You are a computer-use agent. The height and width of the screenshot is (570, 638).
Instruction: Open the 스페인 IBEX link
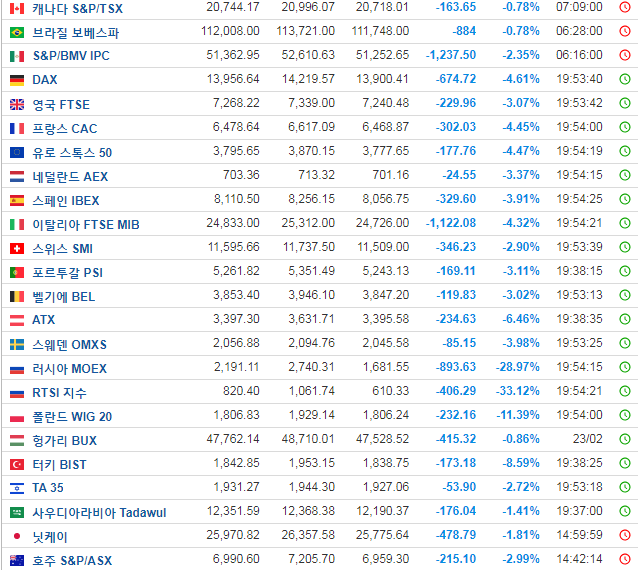(x=66, y=201)
